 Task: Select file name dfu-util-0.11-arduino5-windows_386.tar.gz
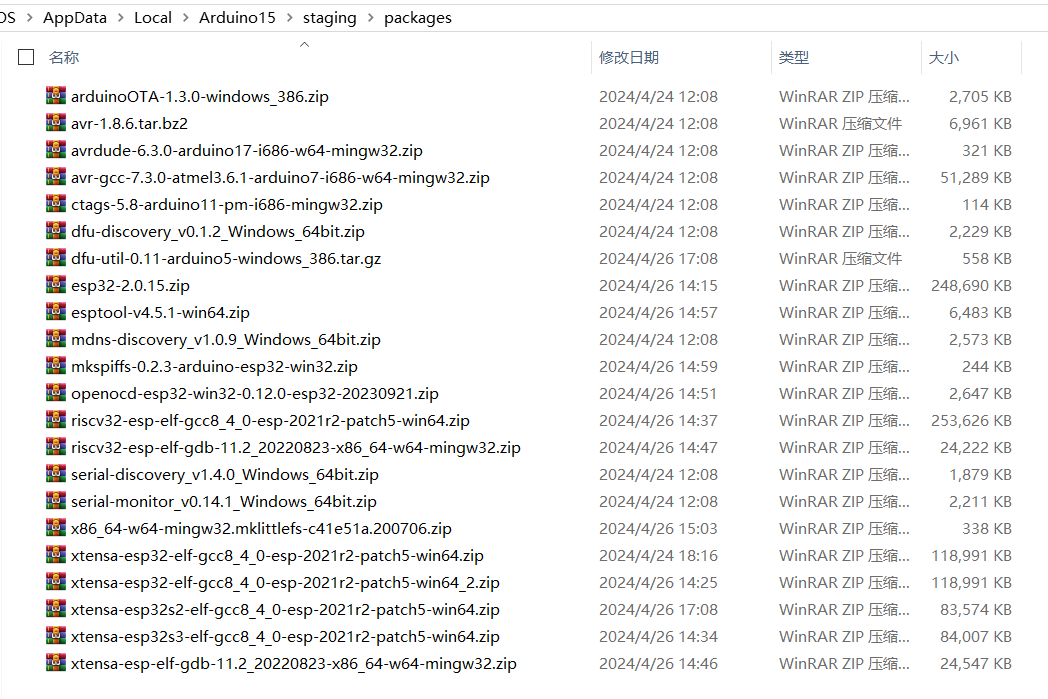(226, 259)
